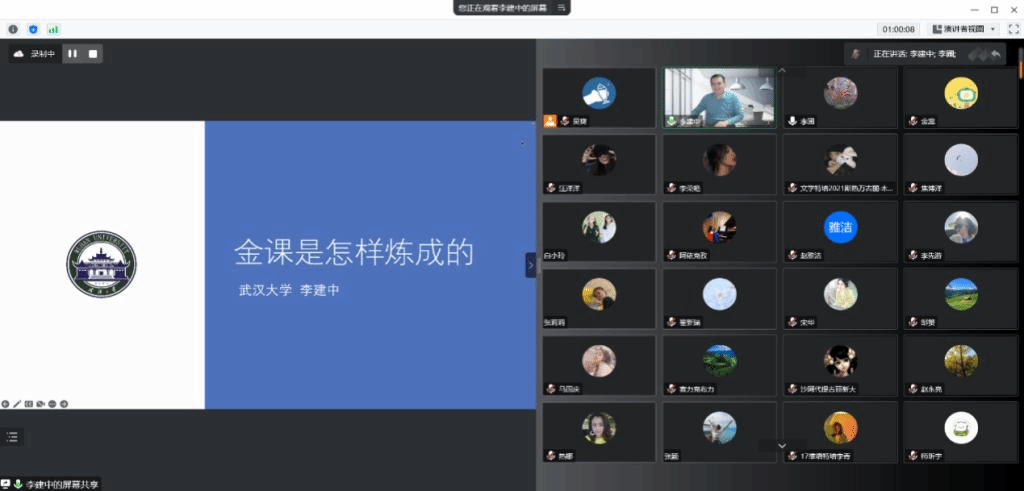Collapse the participant gallery side panel

click(530, 265)
